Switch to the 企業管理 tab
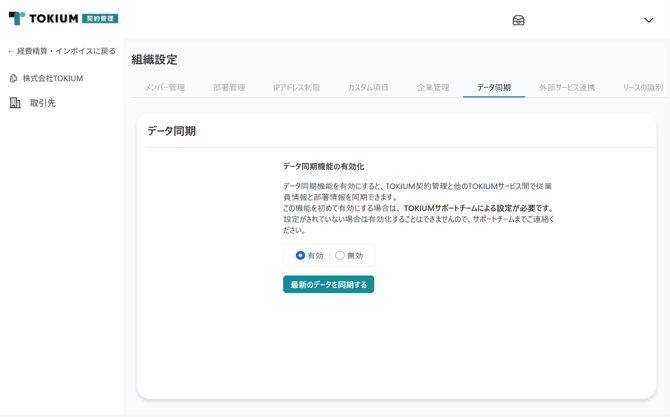Viewport: 670px width, 417px height. click(x=433, y=88)
